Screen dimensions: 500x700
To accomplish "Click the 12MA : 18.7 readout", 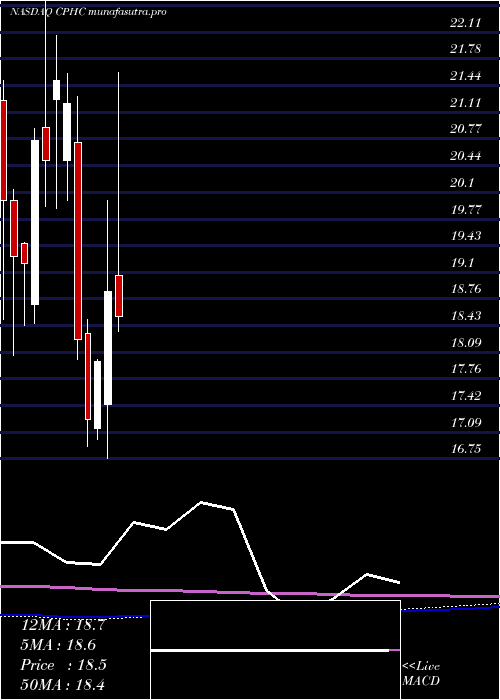I will [63, 625].
